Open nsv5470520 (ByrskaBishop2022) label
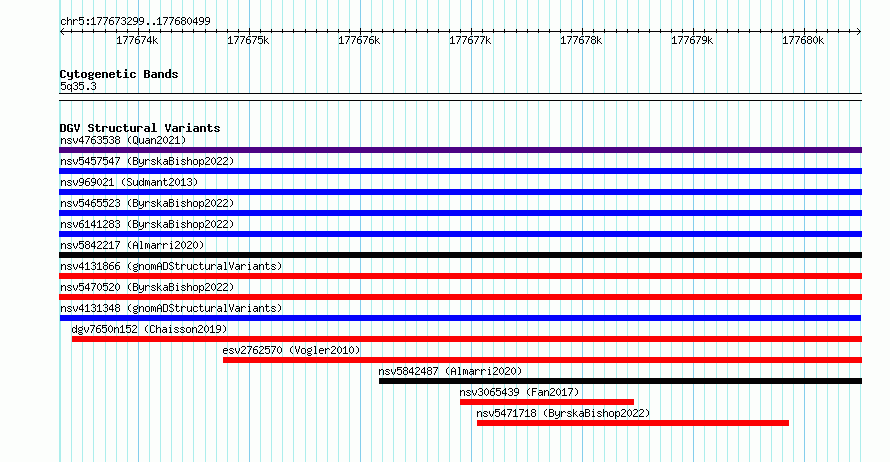Viewport: 890px width, 462px height. coord(147,287)
